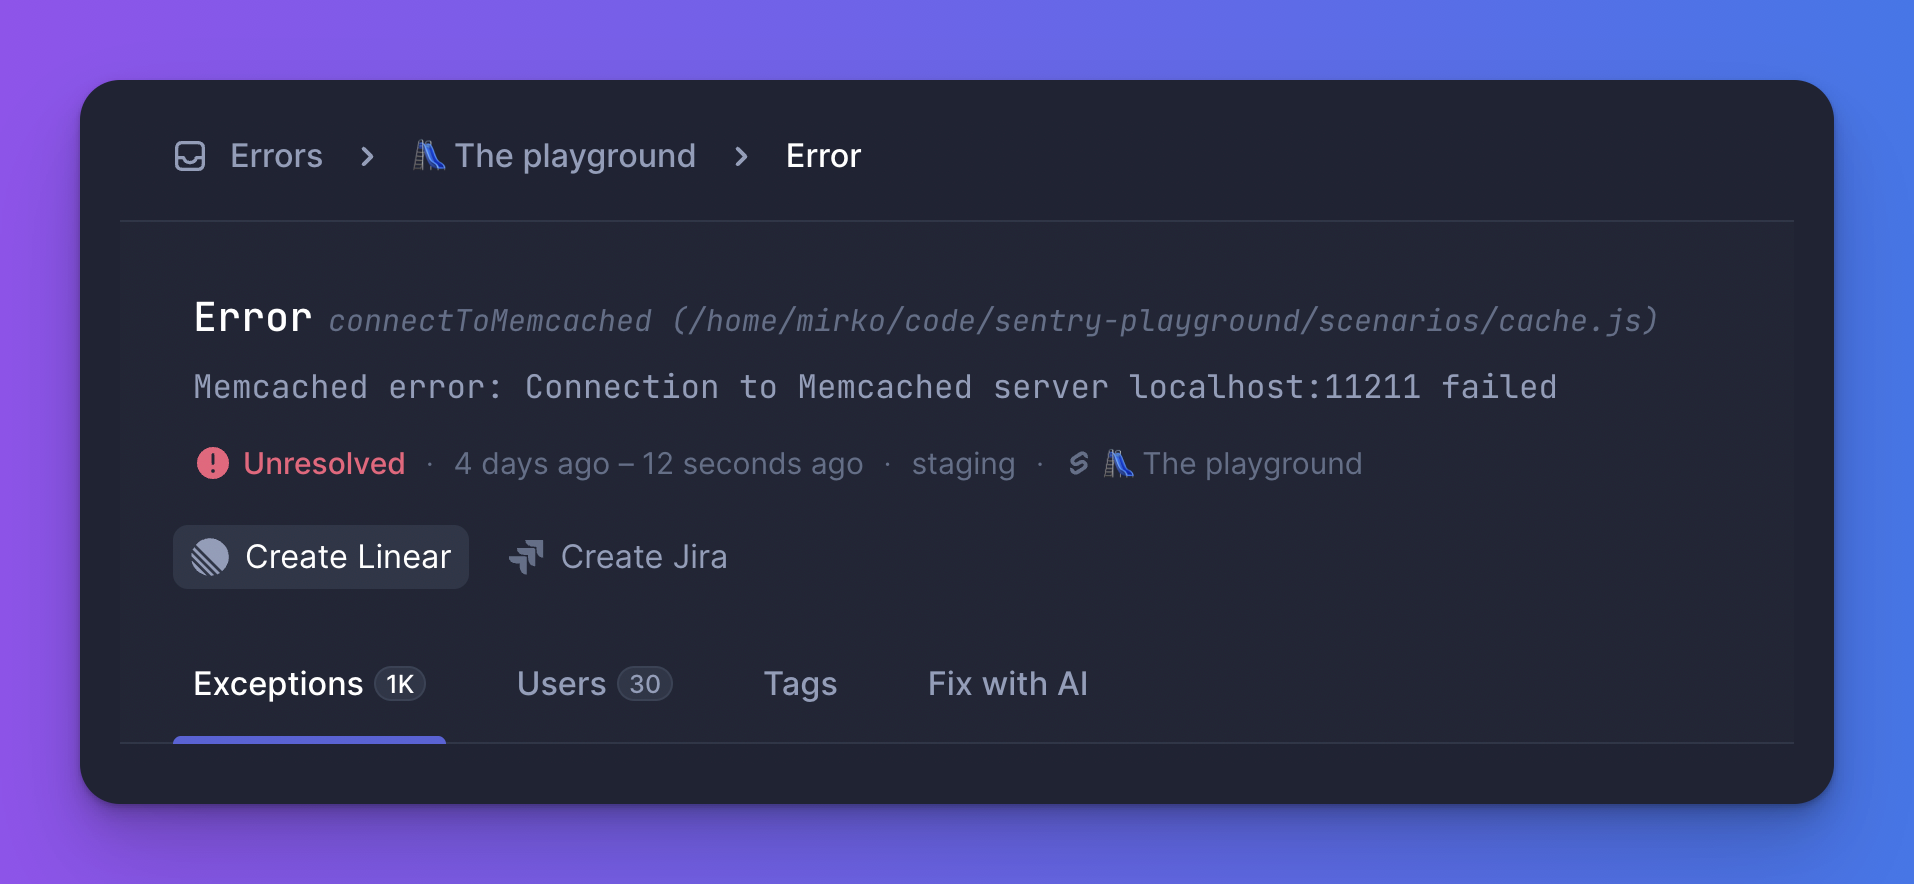Create a Linear issue

321,557
